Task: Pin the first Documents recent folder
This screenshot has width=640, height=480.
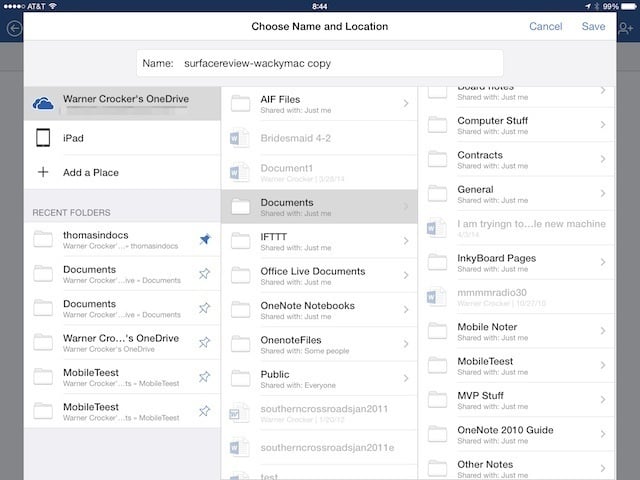Action: pyautogui.click(x=205, y=273)
